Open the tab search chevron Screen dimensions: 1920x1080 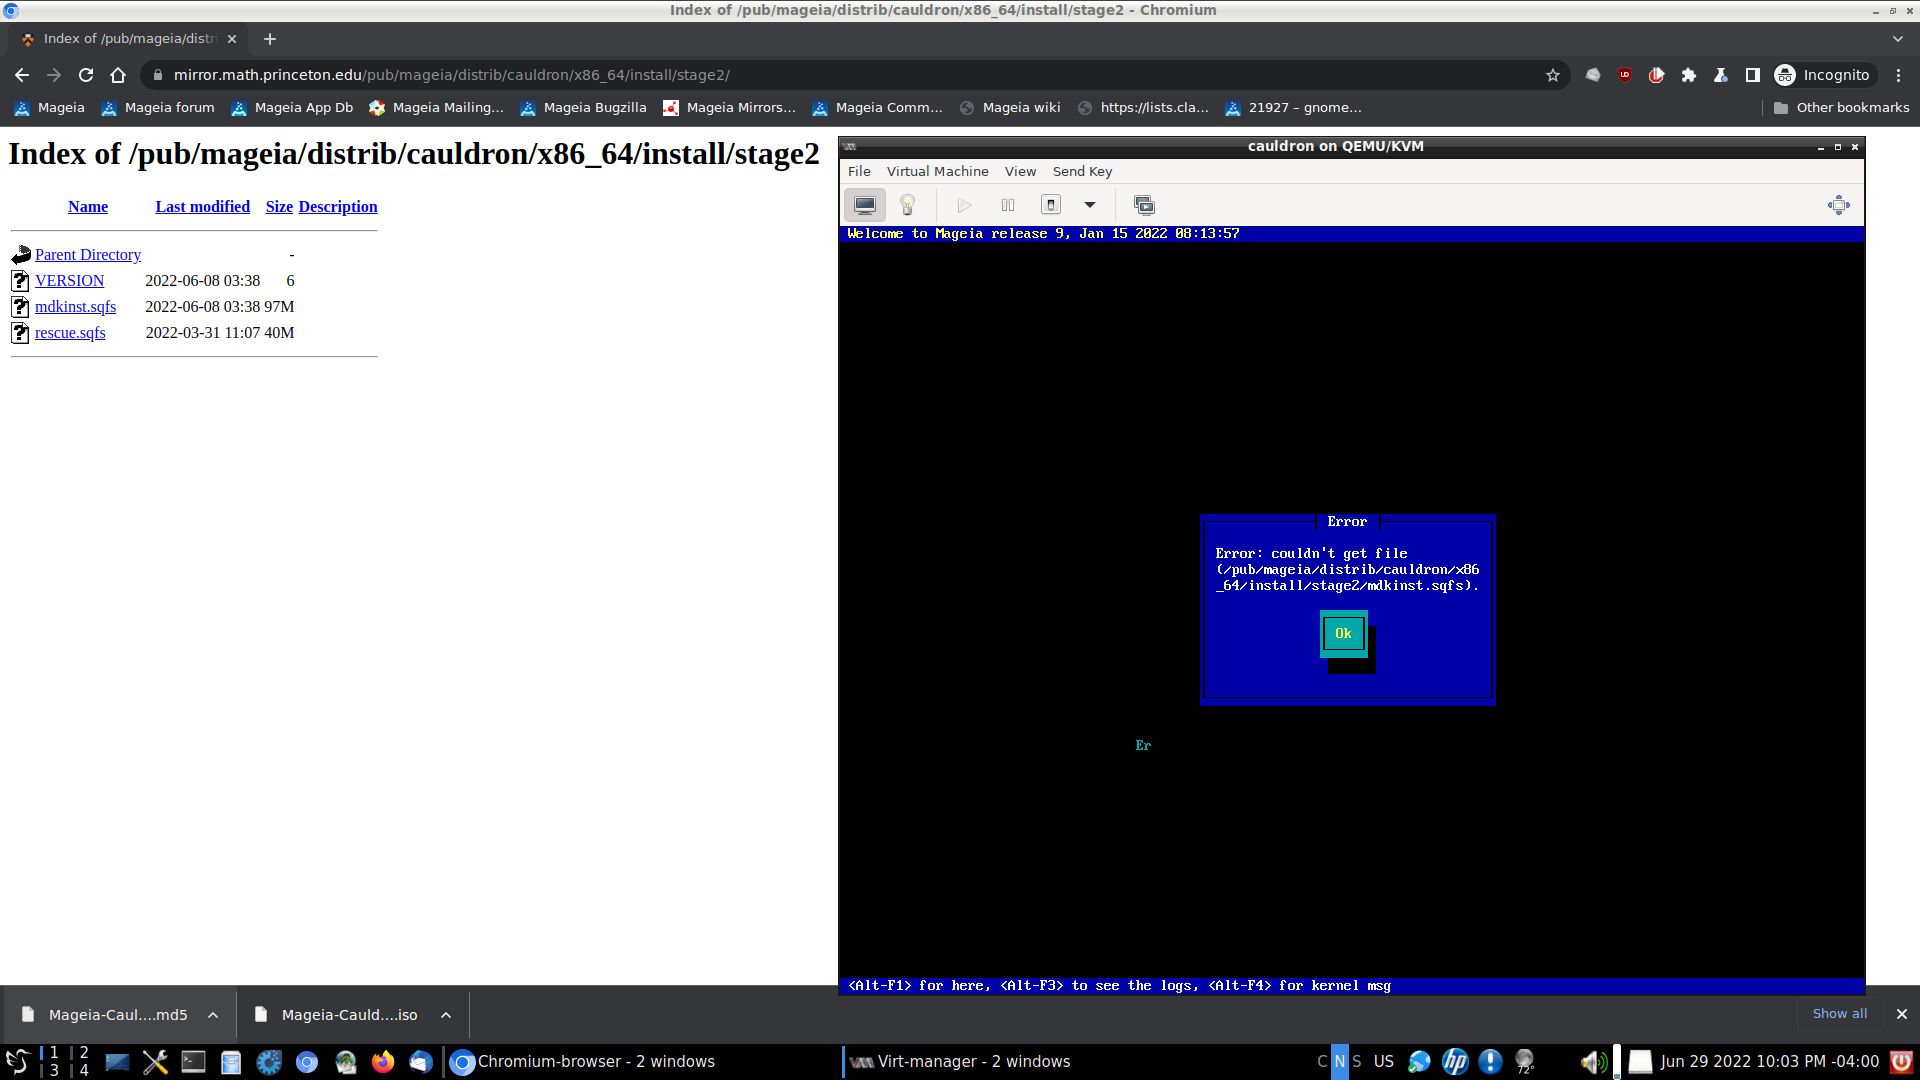pos(1898,39)
